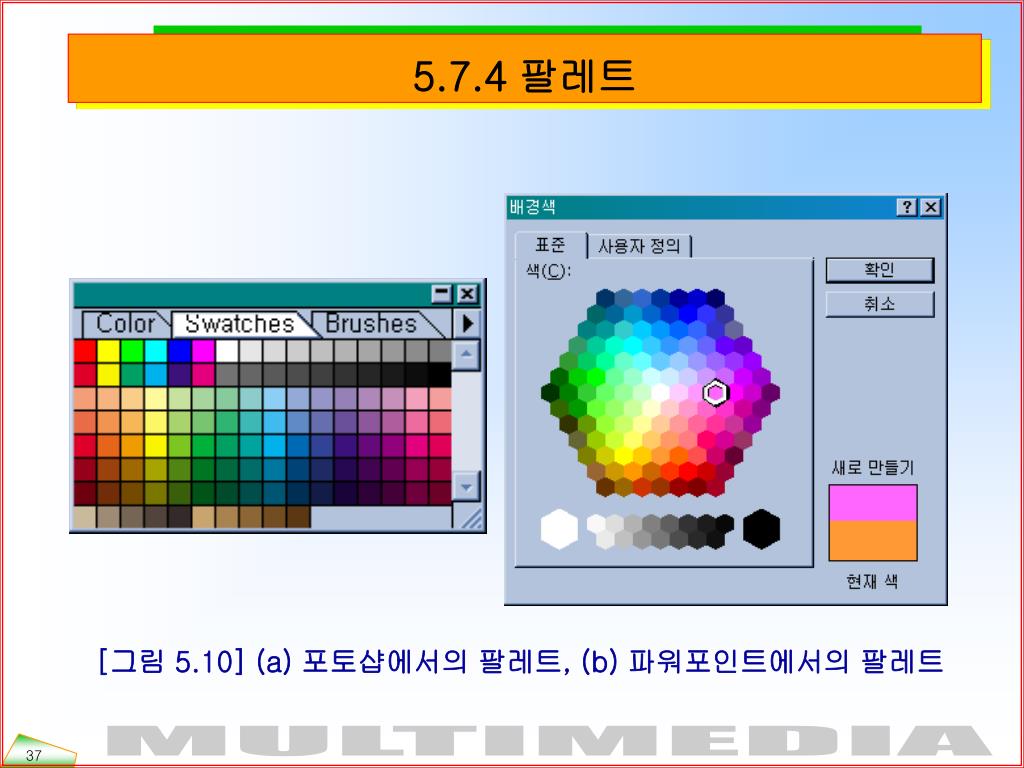Image resolution: width=1024 pixels, height=768 pixels.
Task: Pick the magenta swatch in top row
Action: (x=203, y=351)
